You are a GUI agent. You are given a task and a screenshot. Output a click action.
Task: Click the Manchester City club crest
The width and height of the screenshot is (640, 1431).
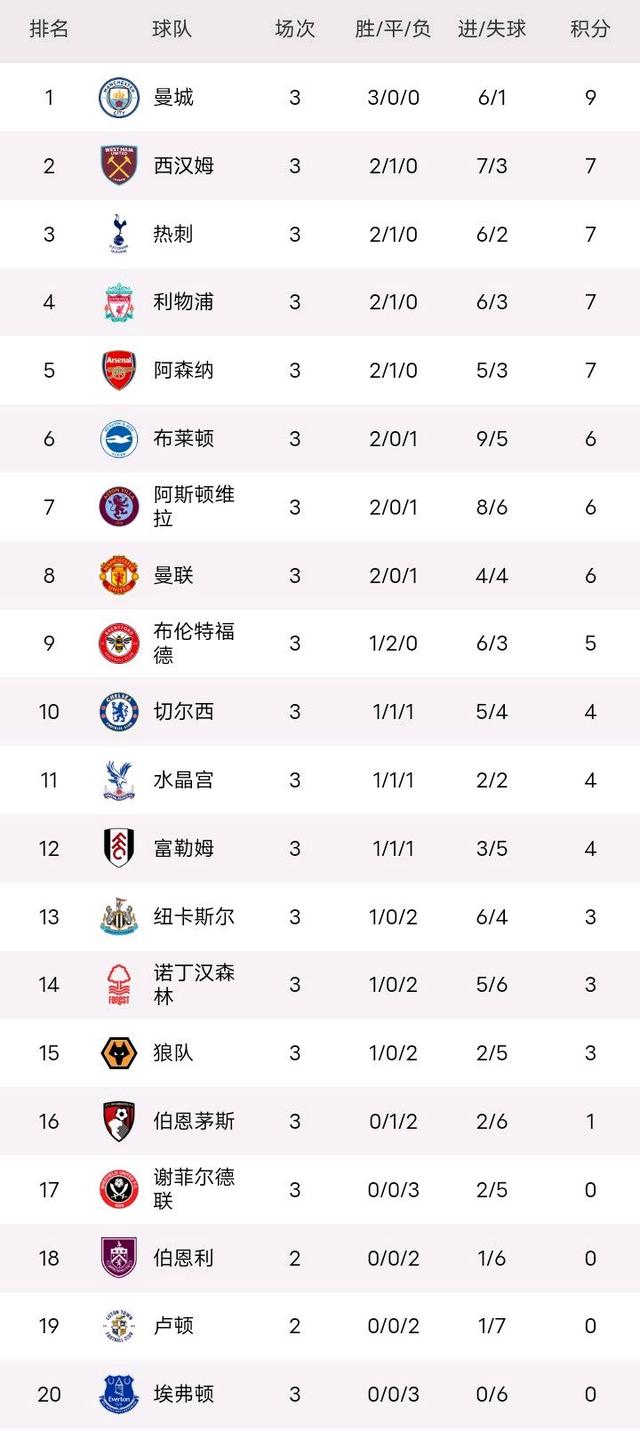(x=119, y=98)
